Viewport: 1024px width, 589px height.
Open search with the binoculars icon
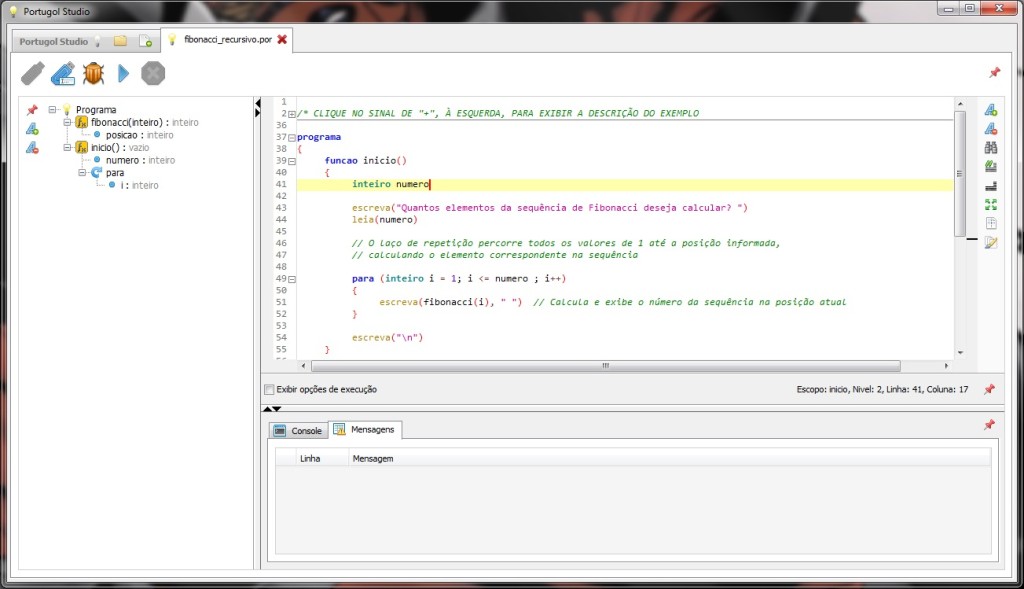point(991,147)
